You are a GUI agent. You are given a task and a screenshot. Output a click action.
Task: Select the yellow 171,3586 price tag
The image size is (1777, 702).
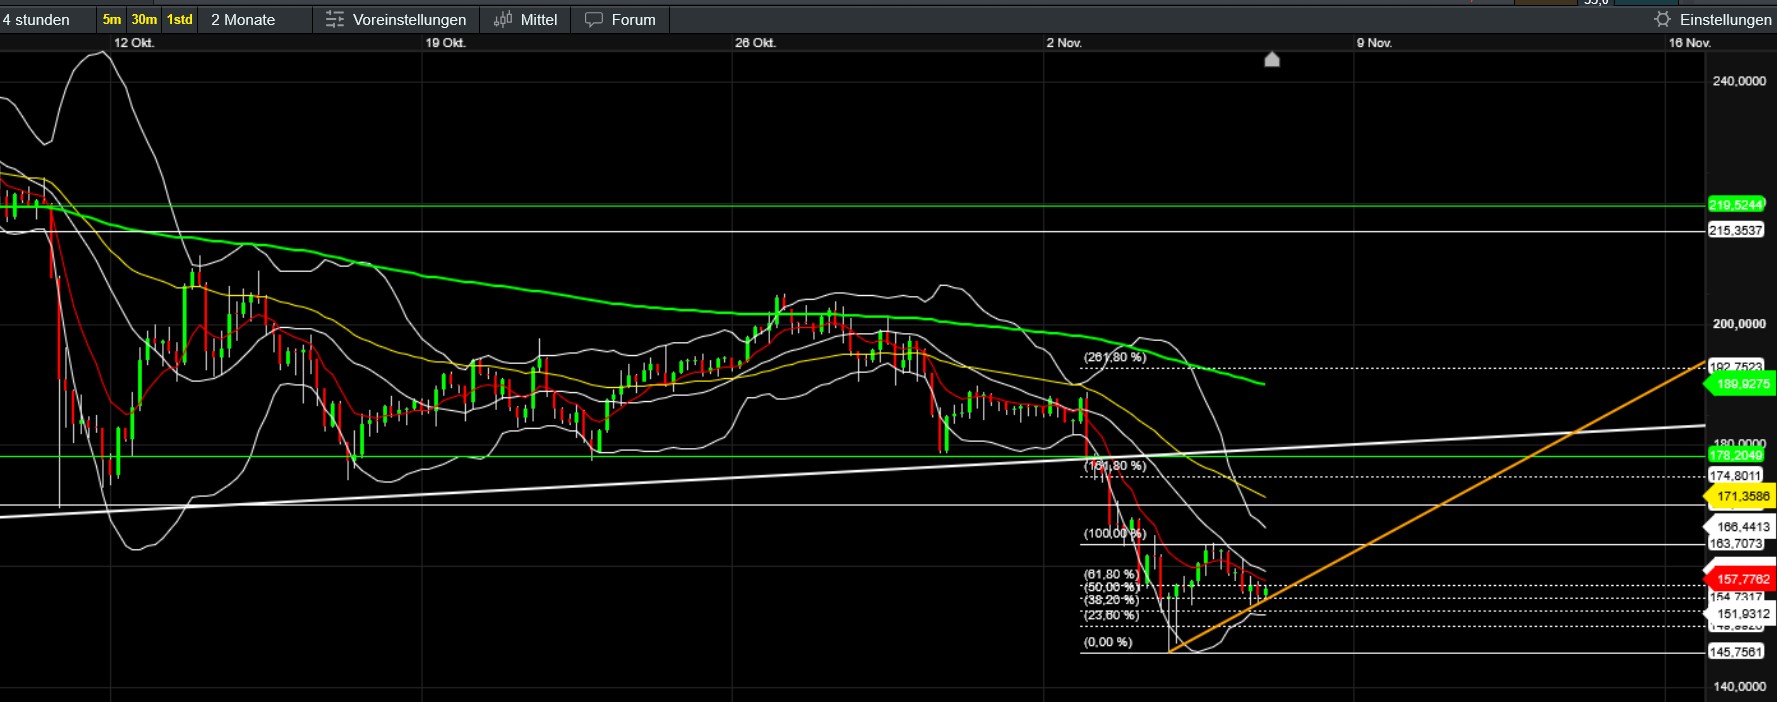click(x=1742, y=496)
